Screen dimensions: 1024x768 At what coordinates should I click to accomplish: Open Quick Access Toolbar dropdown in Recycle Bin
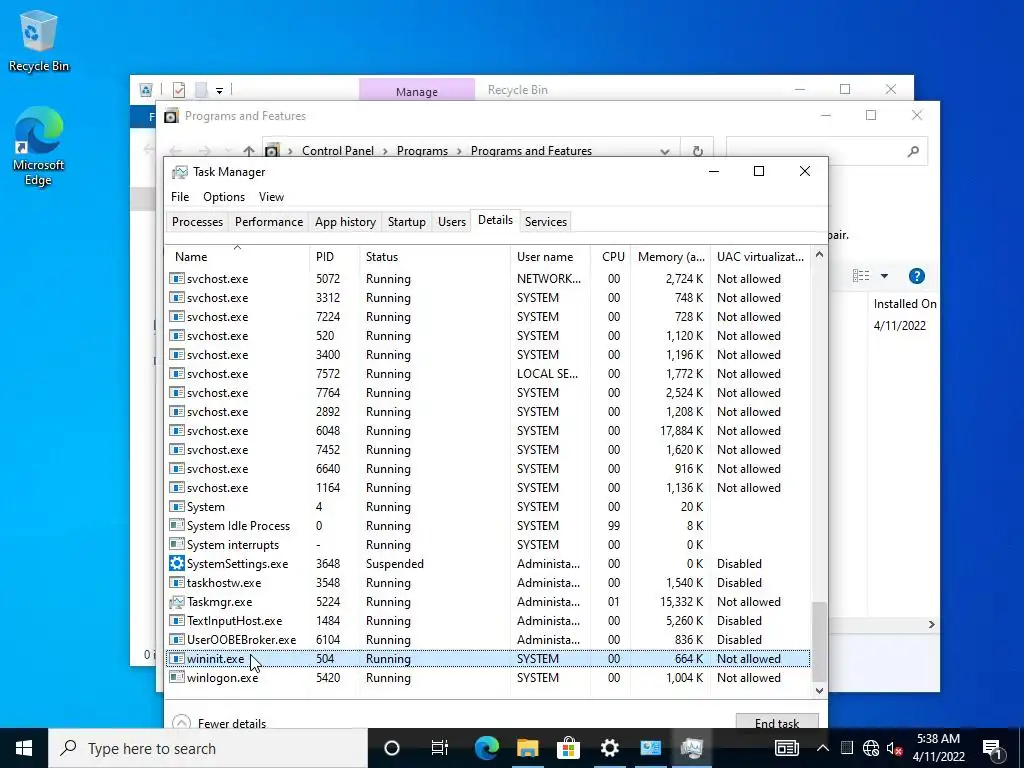[219, 90]
